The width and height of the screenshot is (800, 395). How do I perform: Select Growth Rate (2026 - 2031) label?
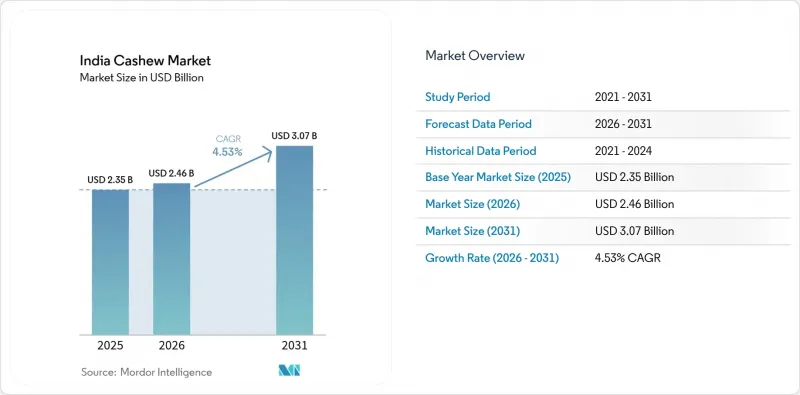point(492,258)
